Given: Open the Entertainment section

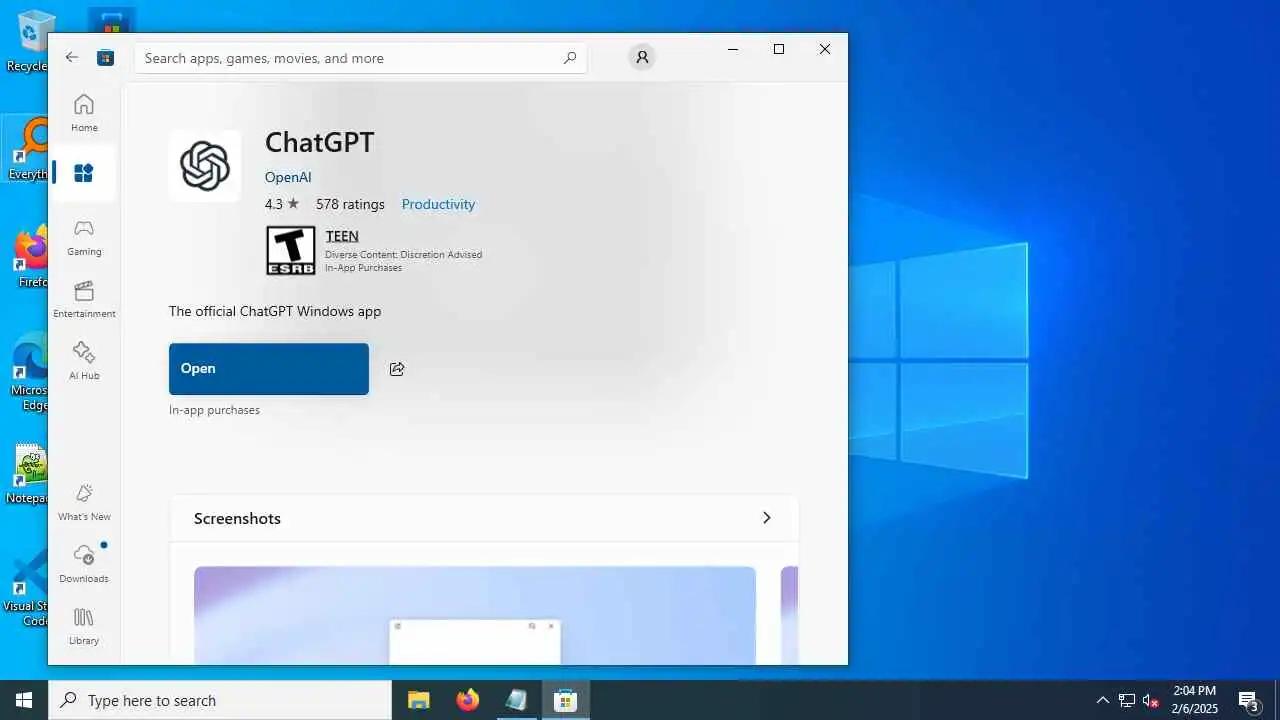Looking at the screenshot, I should tap(84, 298).
